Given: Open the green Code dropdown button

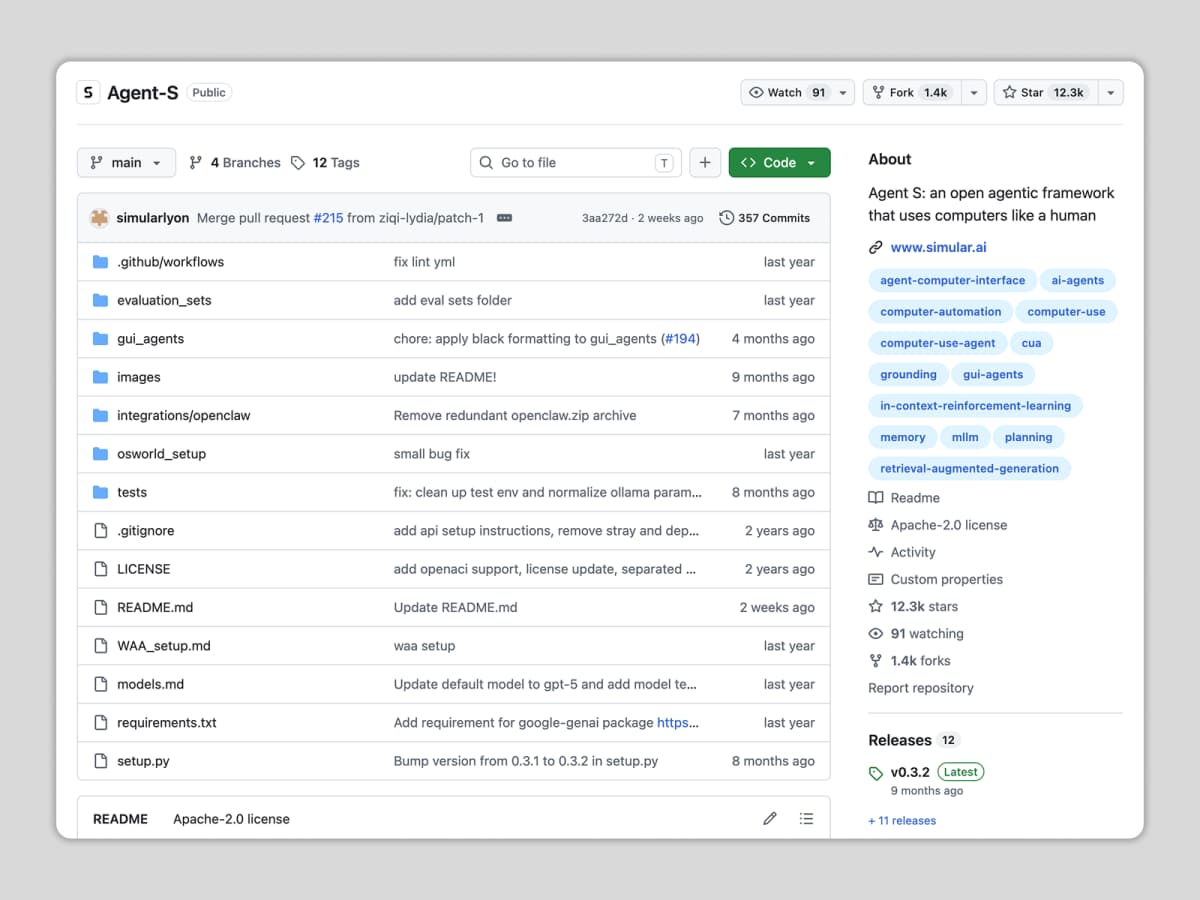Looking at the screenshot, I should pyautogui.click(x=780, y=163).
